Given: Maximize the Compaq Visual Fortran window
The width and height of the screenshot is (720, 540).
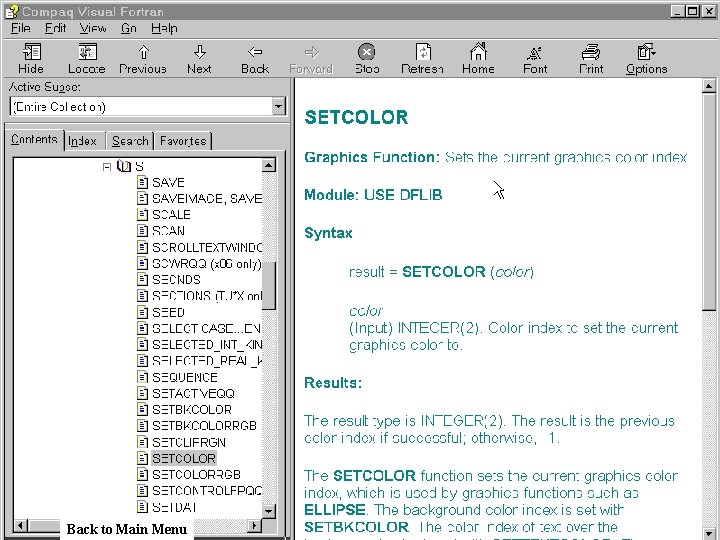Looking at the screenshot, I should click(x=692, y=11).
